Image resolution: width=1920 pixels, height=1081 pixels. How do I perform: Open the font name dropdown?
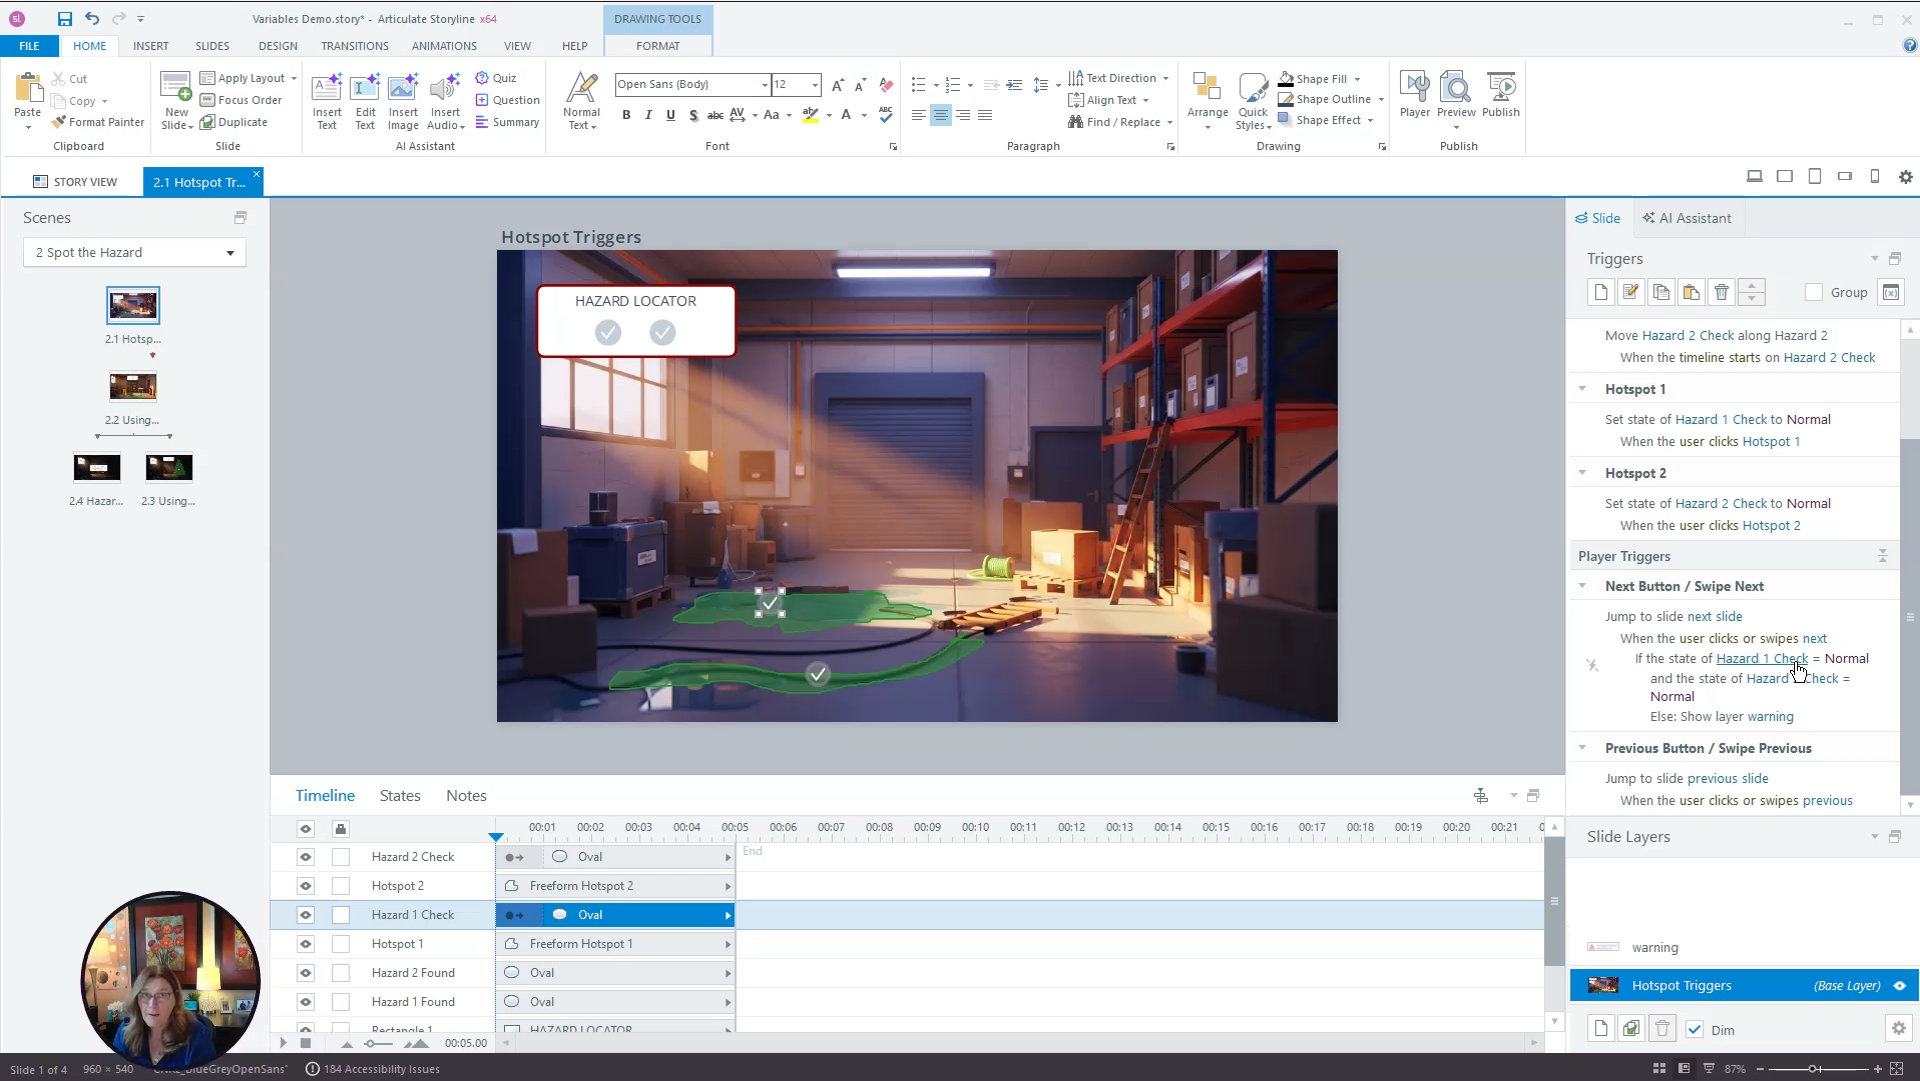click(765, 85)
